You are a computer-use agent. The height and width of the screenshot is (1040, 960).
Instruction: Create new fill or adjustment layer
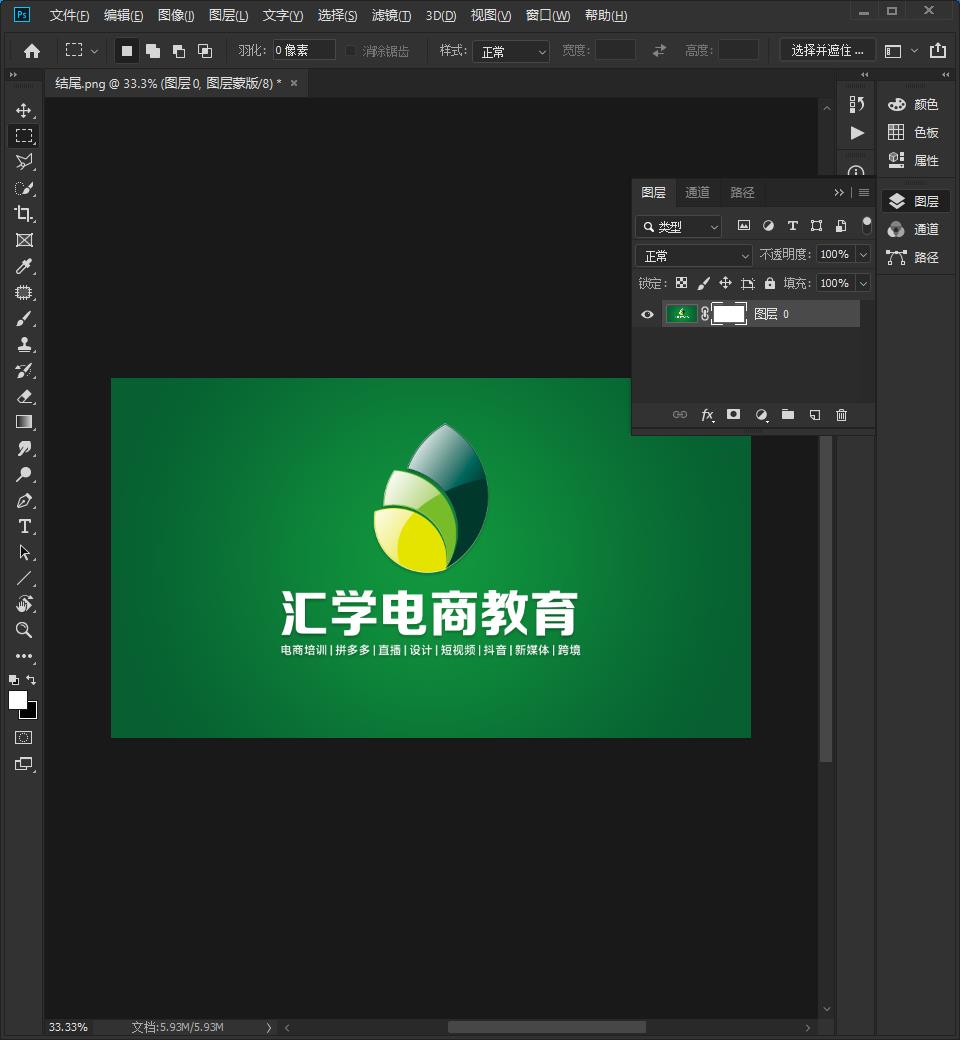pos(761,415)
